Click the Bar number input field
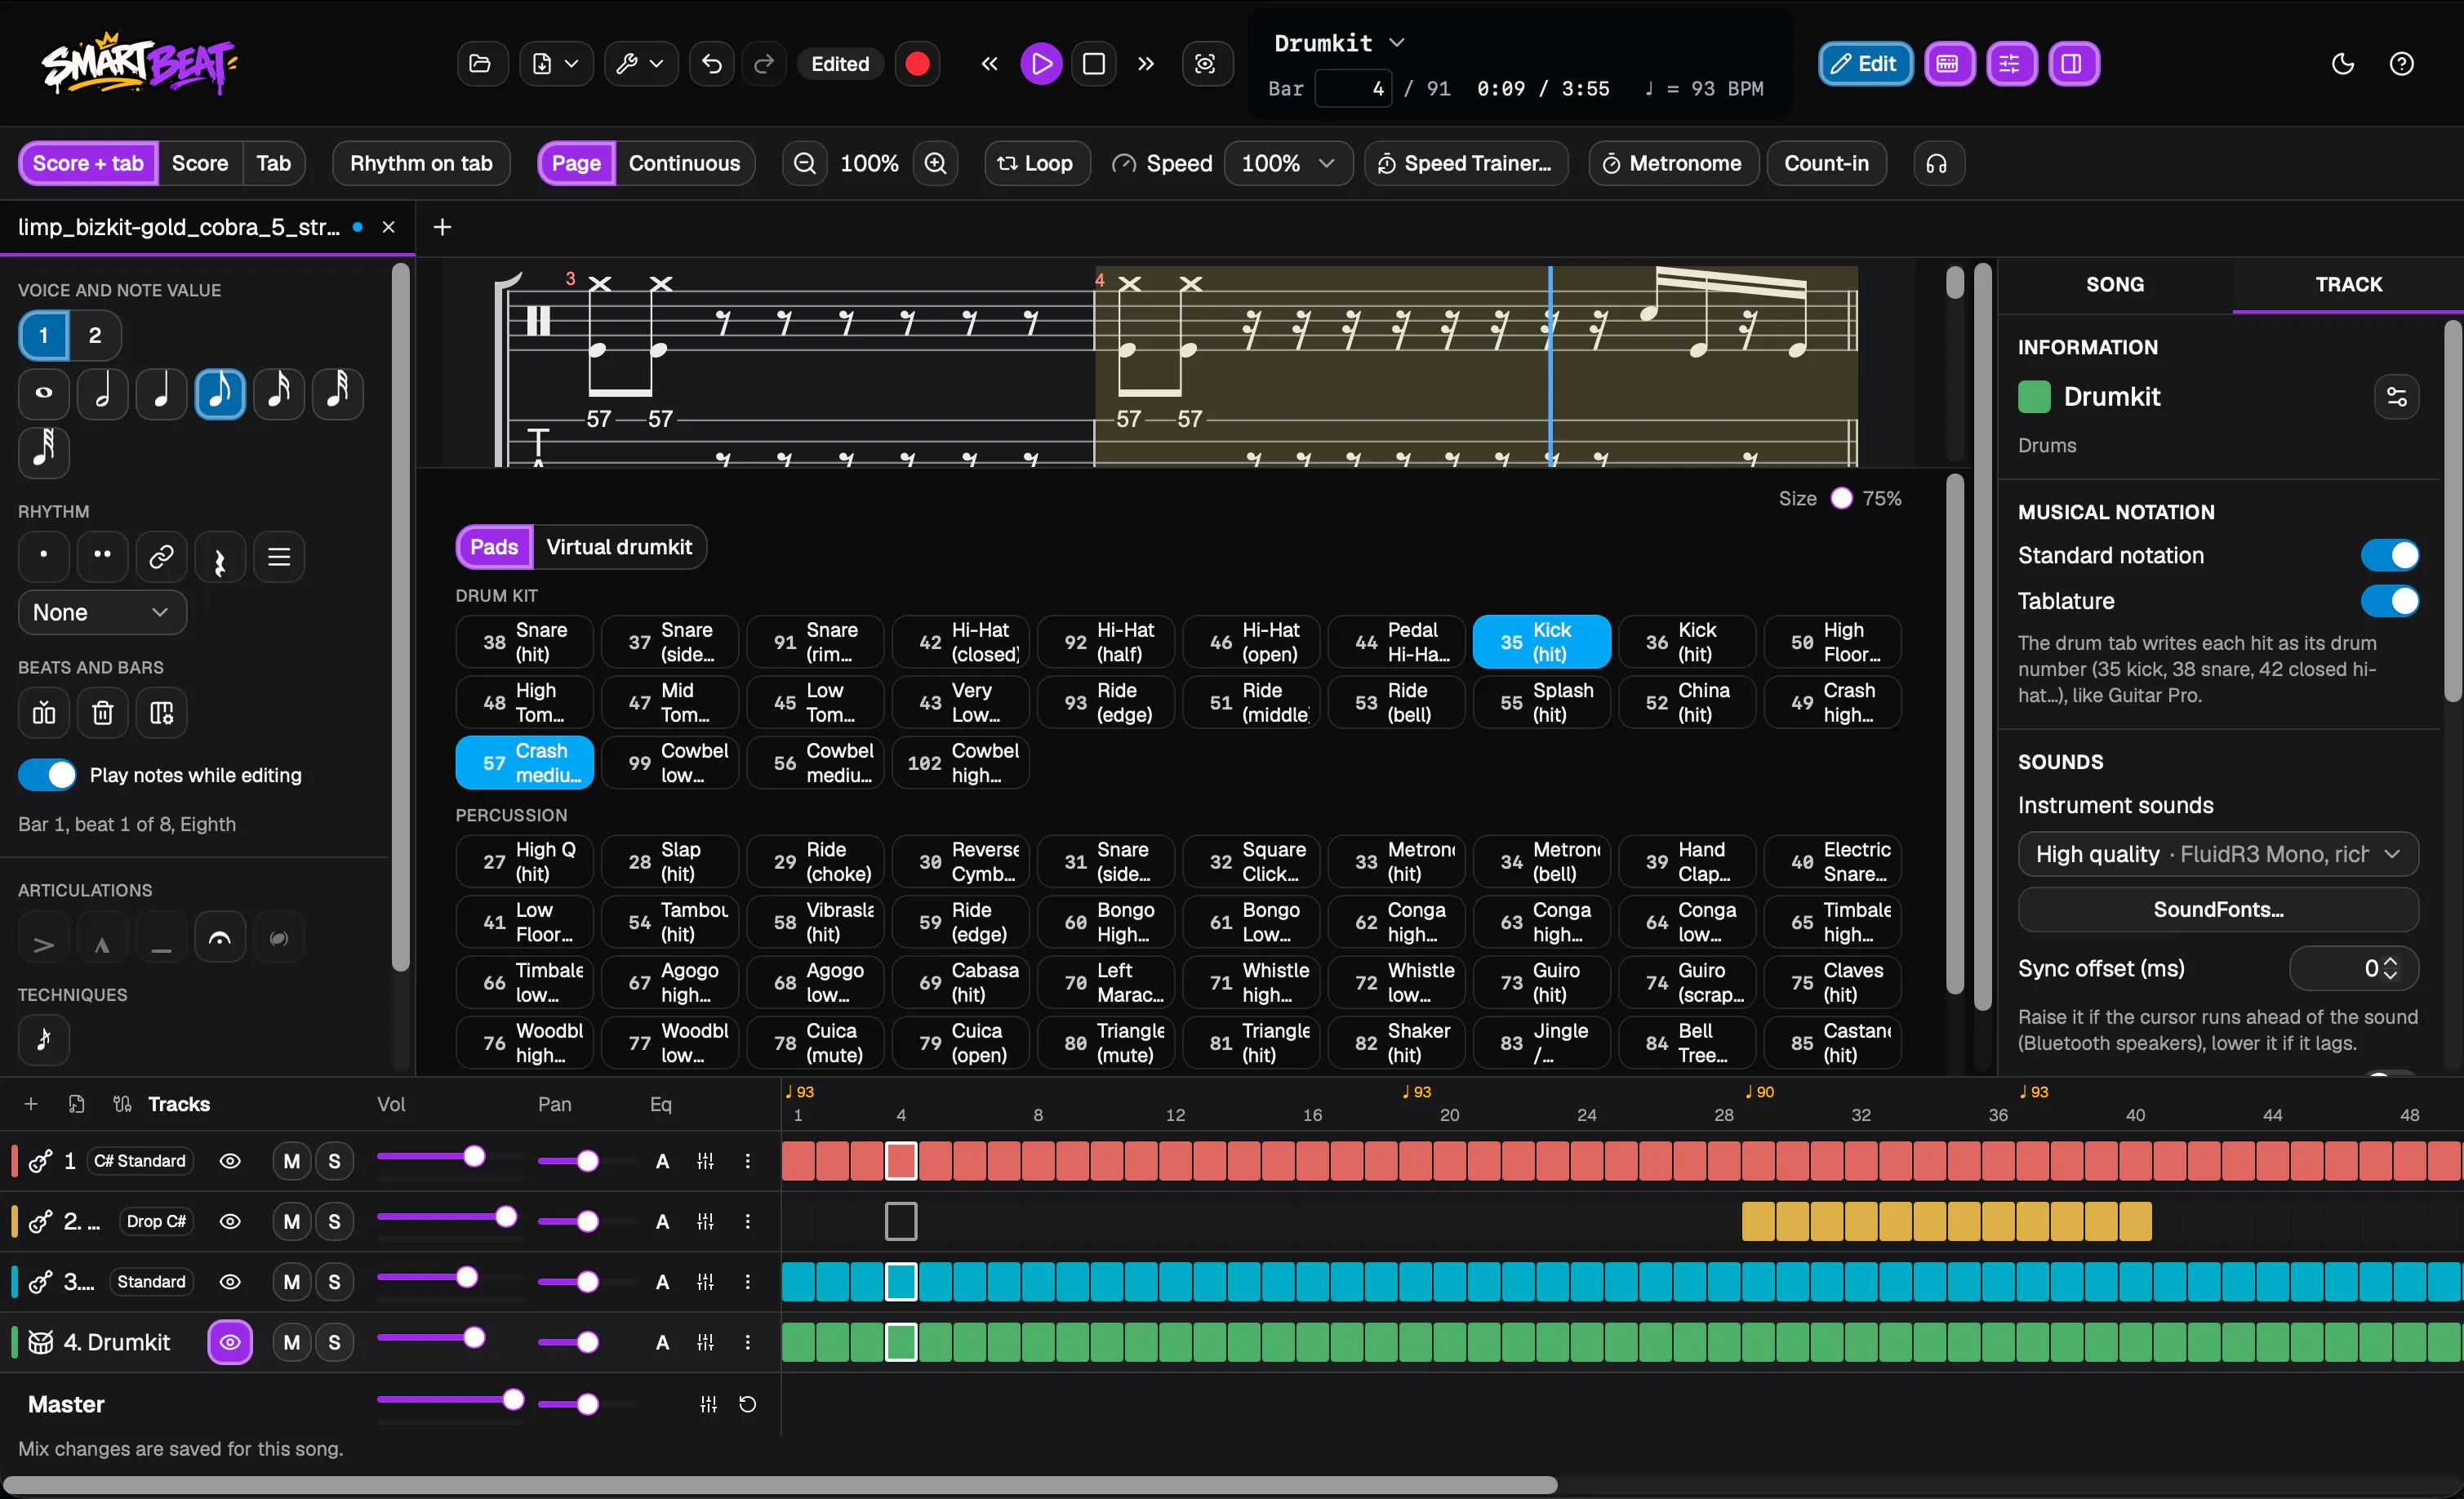This screenshot has width=2464, height=1499. [1352, 88]
